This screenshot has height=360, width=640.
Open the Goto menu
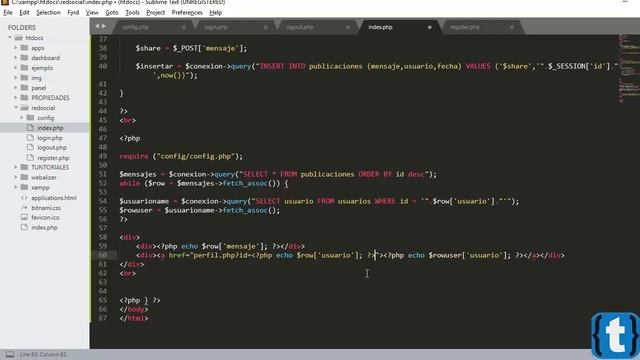[x=111, y=13]
